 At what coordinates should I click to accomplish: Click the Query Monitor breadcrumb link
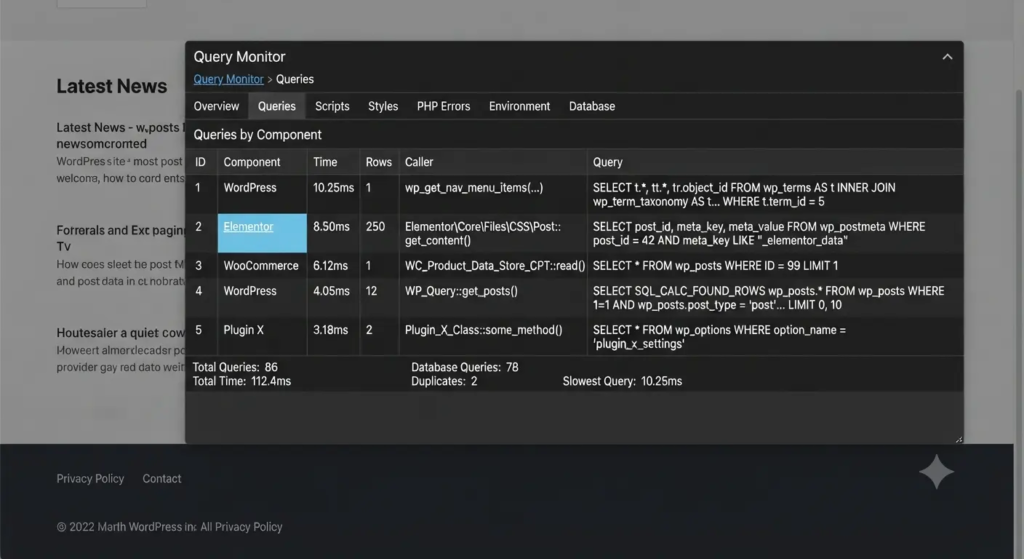pyautogui.click(x=229, y=79)
